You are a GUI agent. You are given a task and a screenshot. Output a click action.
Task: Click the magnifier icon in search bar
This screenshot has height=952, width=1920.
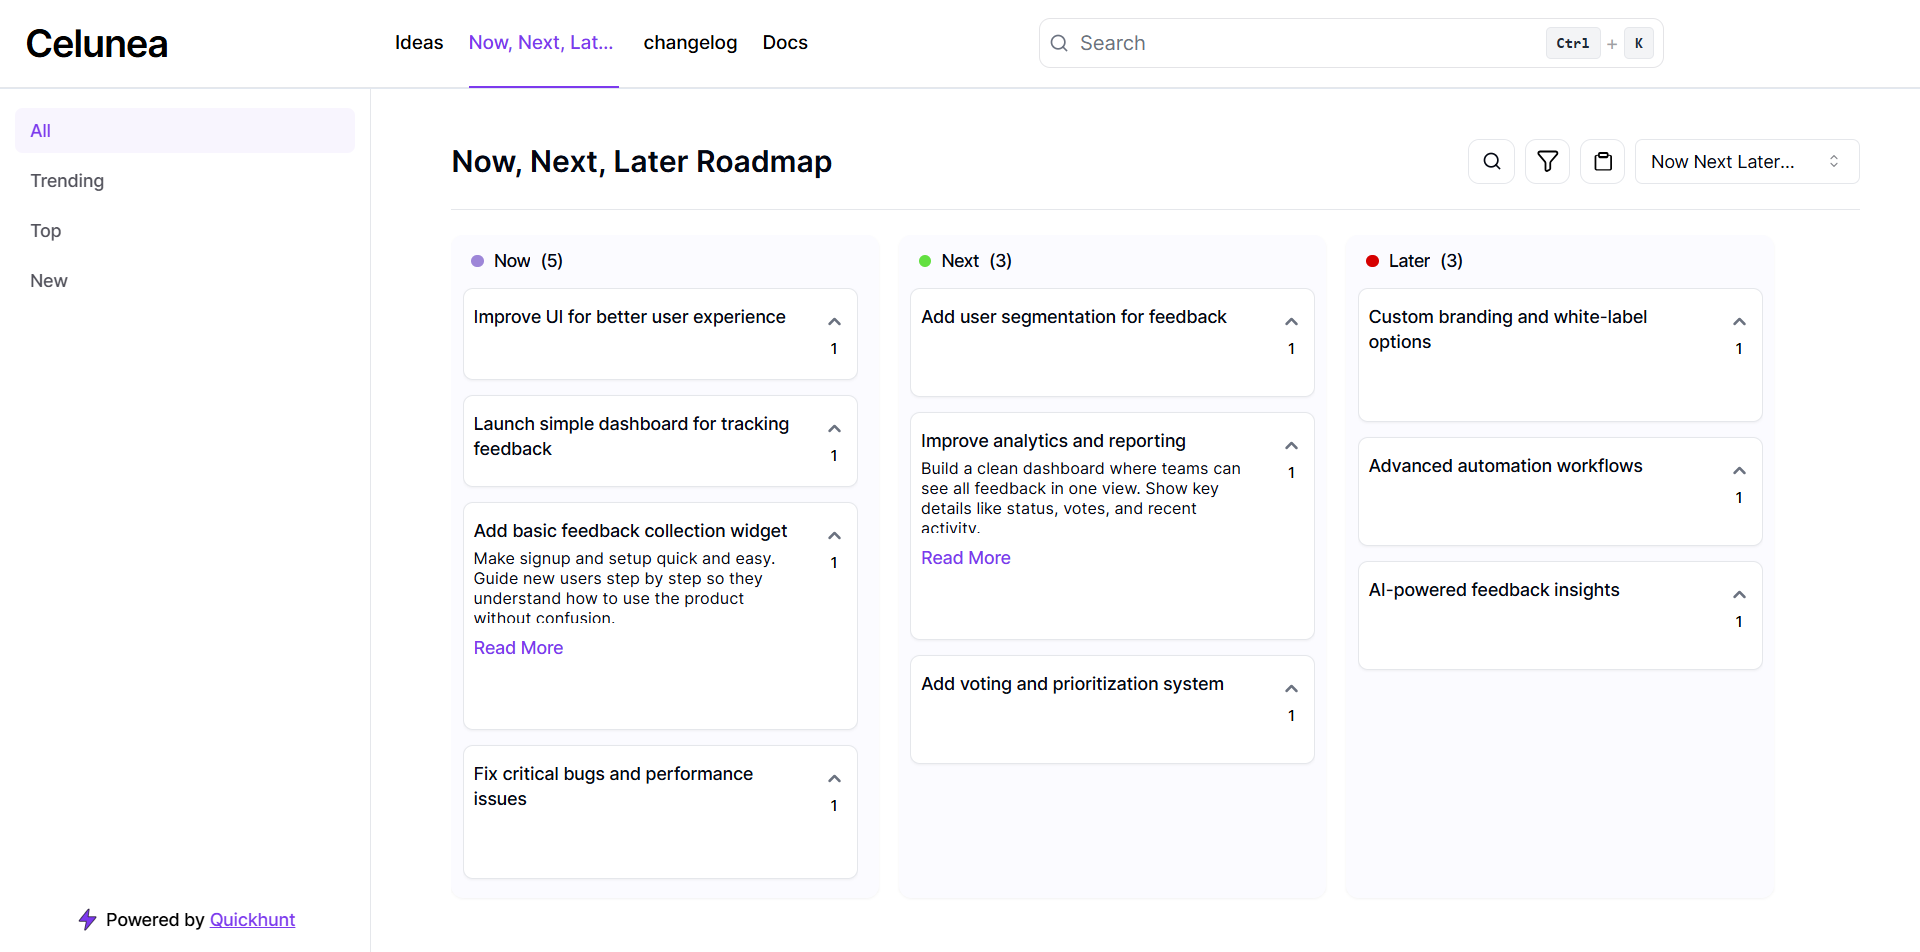(x=1059, y=43)
